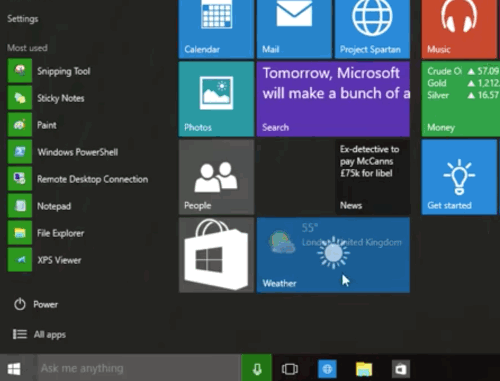Open File Explorer icon in Start list
Image resolution: width=500 pixels, height=381 pixels.
point(20,233)
